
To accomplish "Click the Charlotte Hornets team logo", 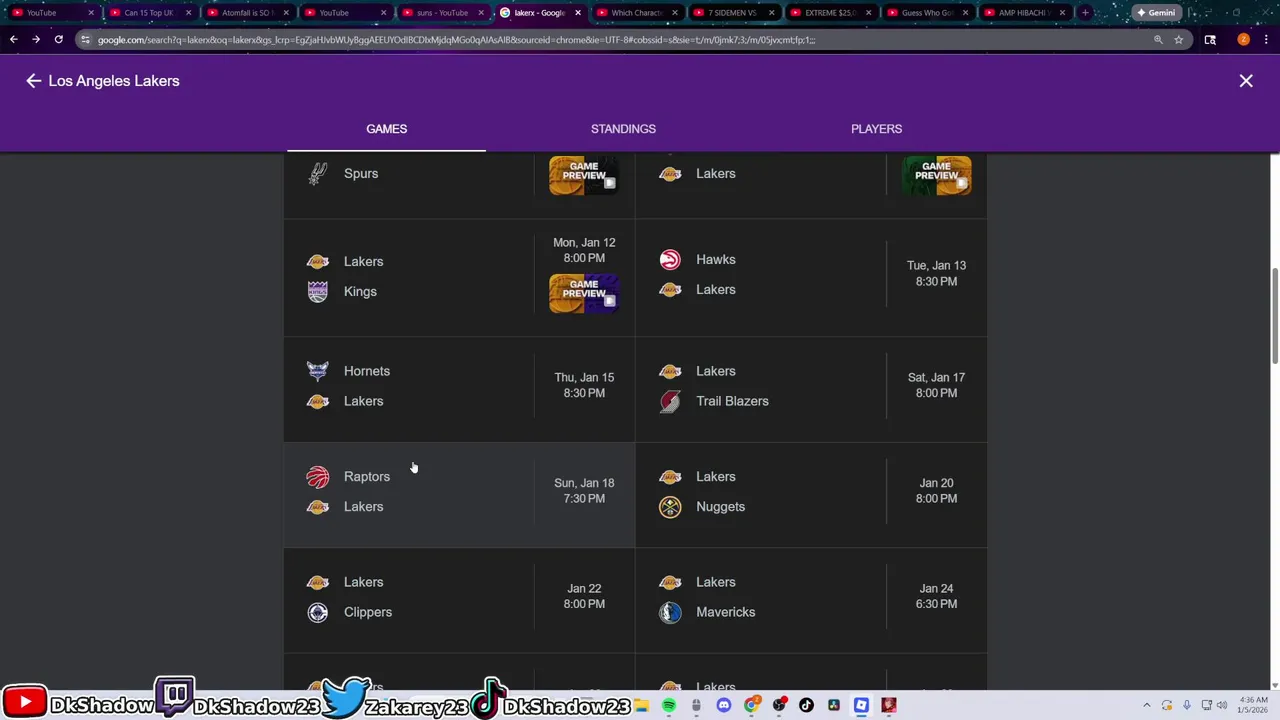I will pos(318,371).
